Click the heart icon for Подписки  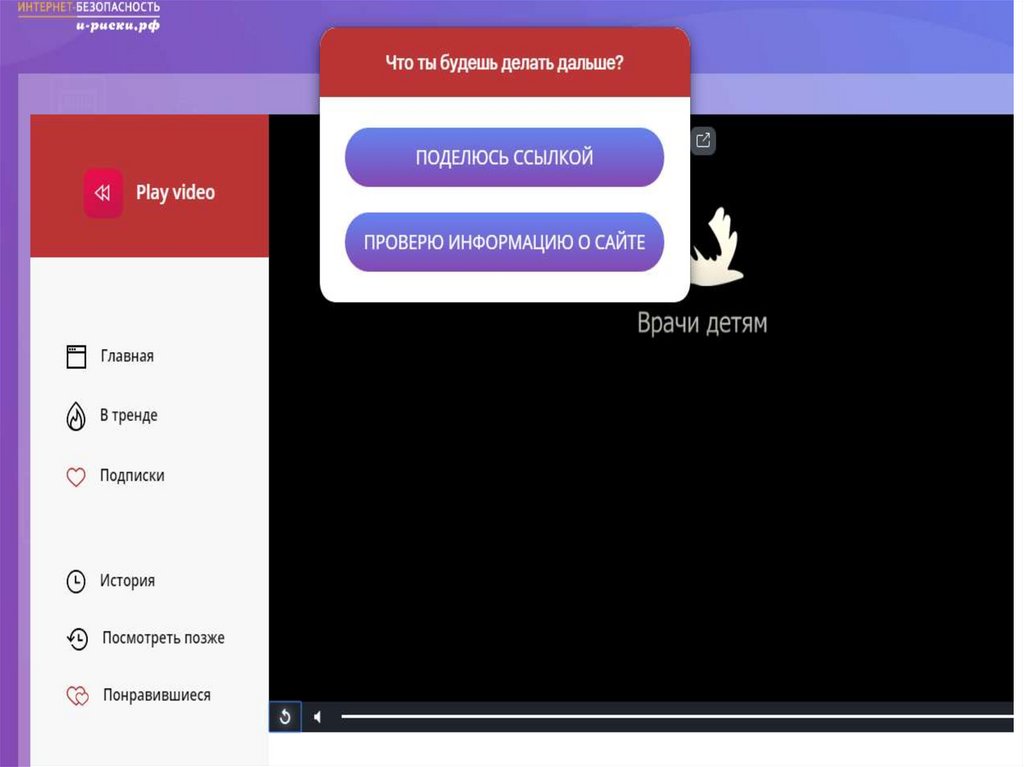(x=76, y=476)
